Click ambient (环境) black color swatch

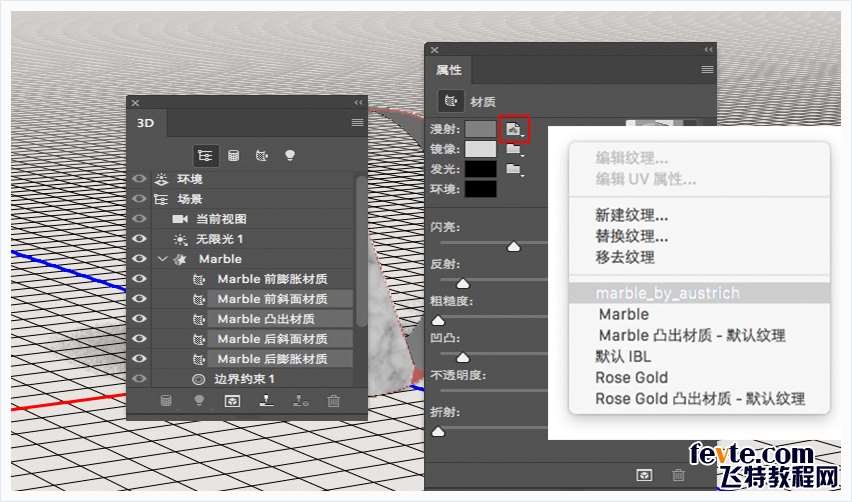tap(481, 189)
